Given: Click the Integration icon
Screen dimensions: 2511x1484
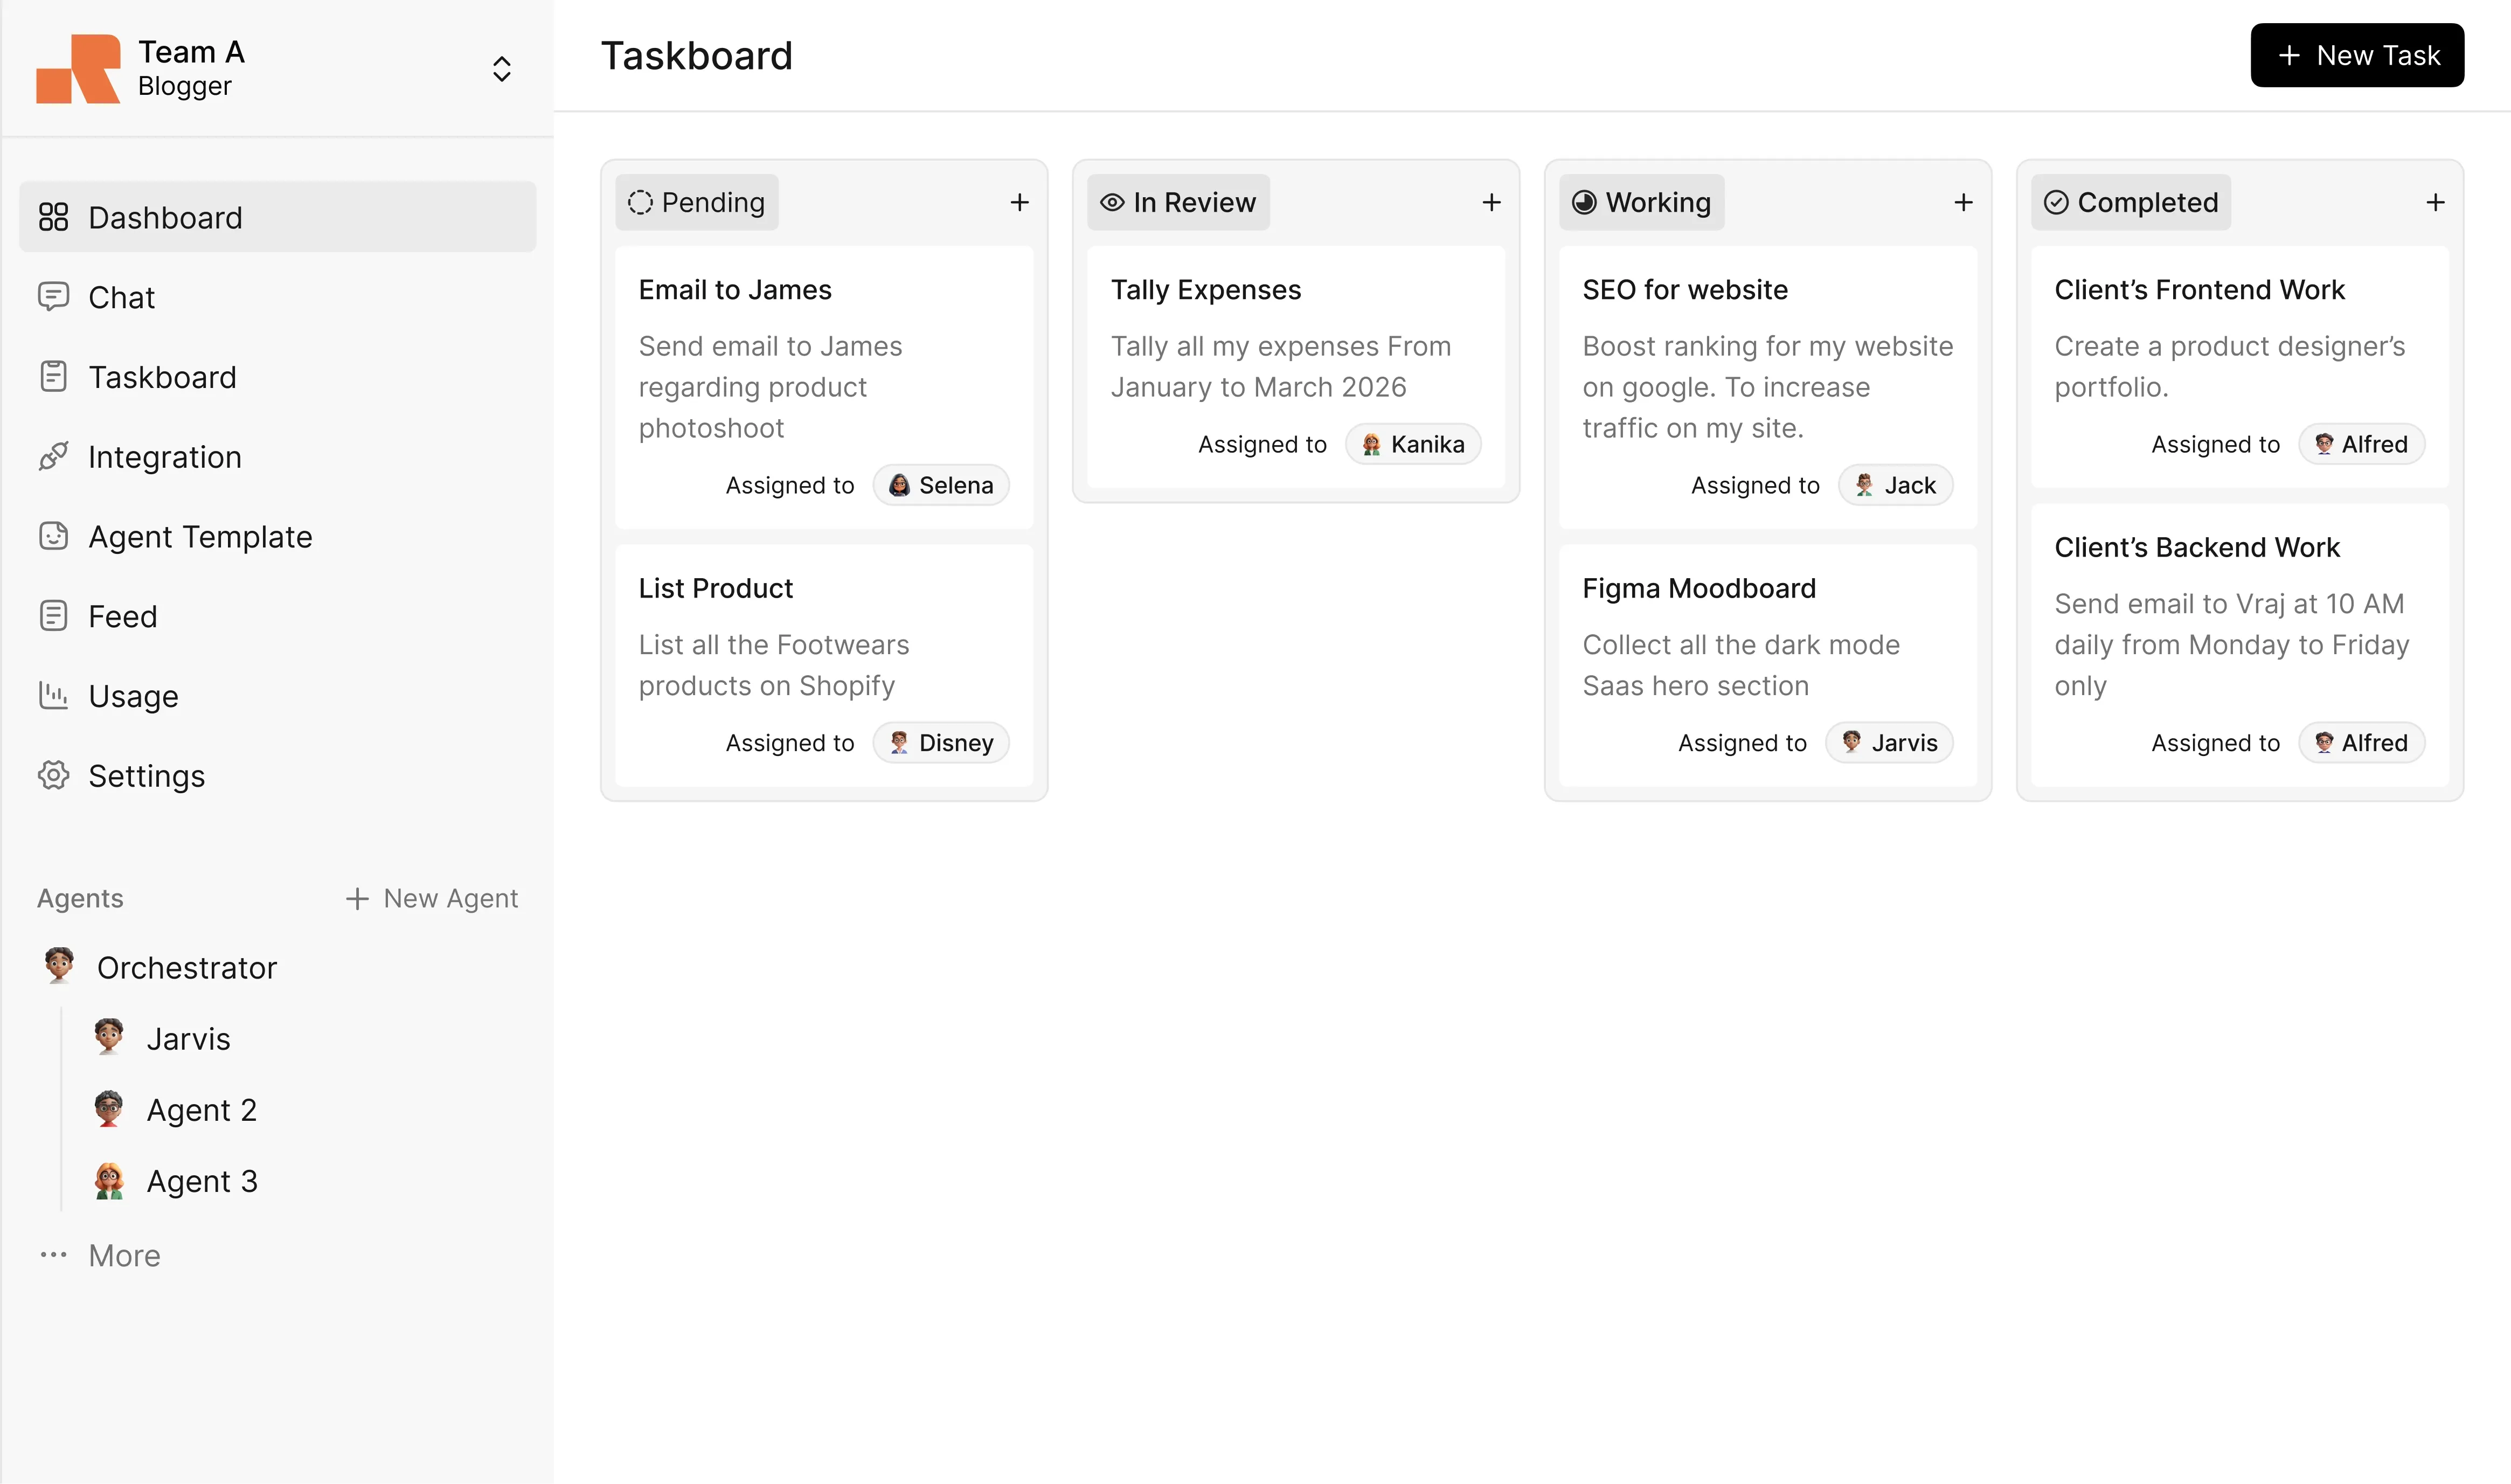Looking at the screenshot, I should 53,456.
